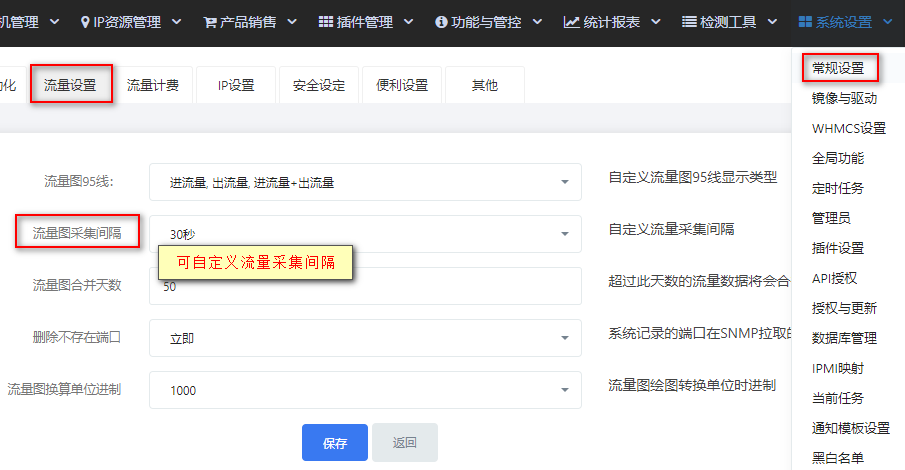Select 镜像与驱动 from the system menu
Image resolution: width=905 pixels, height=470 pixels.
coord(844,98)
